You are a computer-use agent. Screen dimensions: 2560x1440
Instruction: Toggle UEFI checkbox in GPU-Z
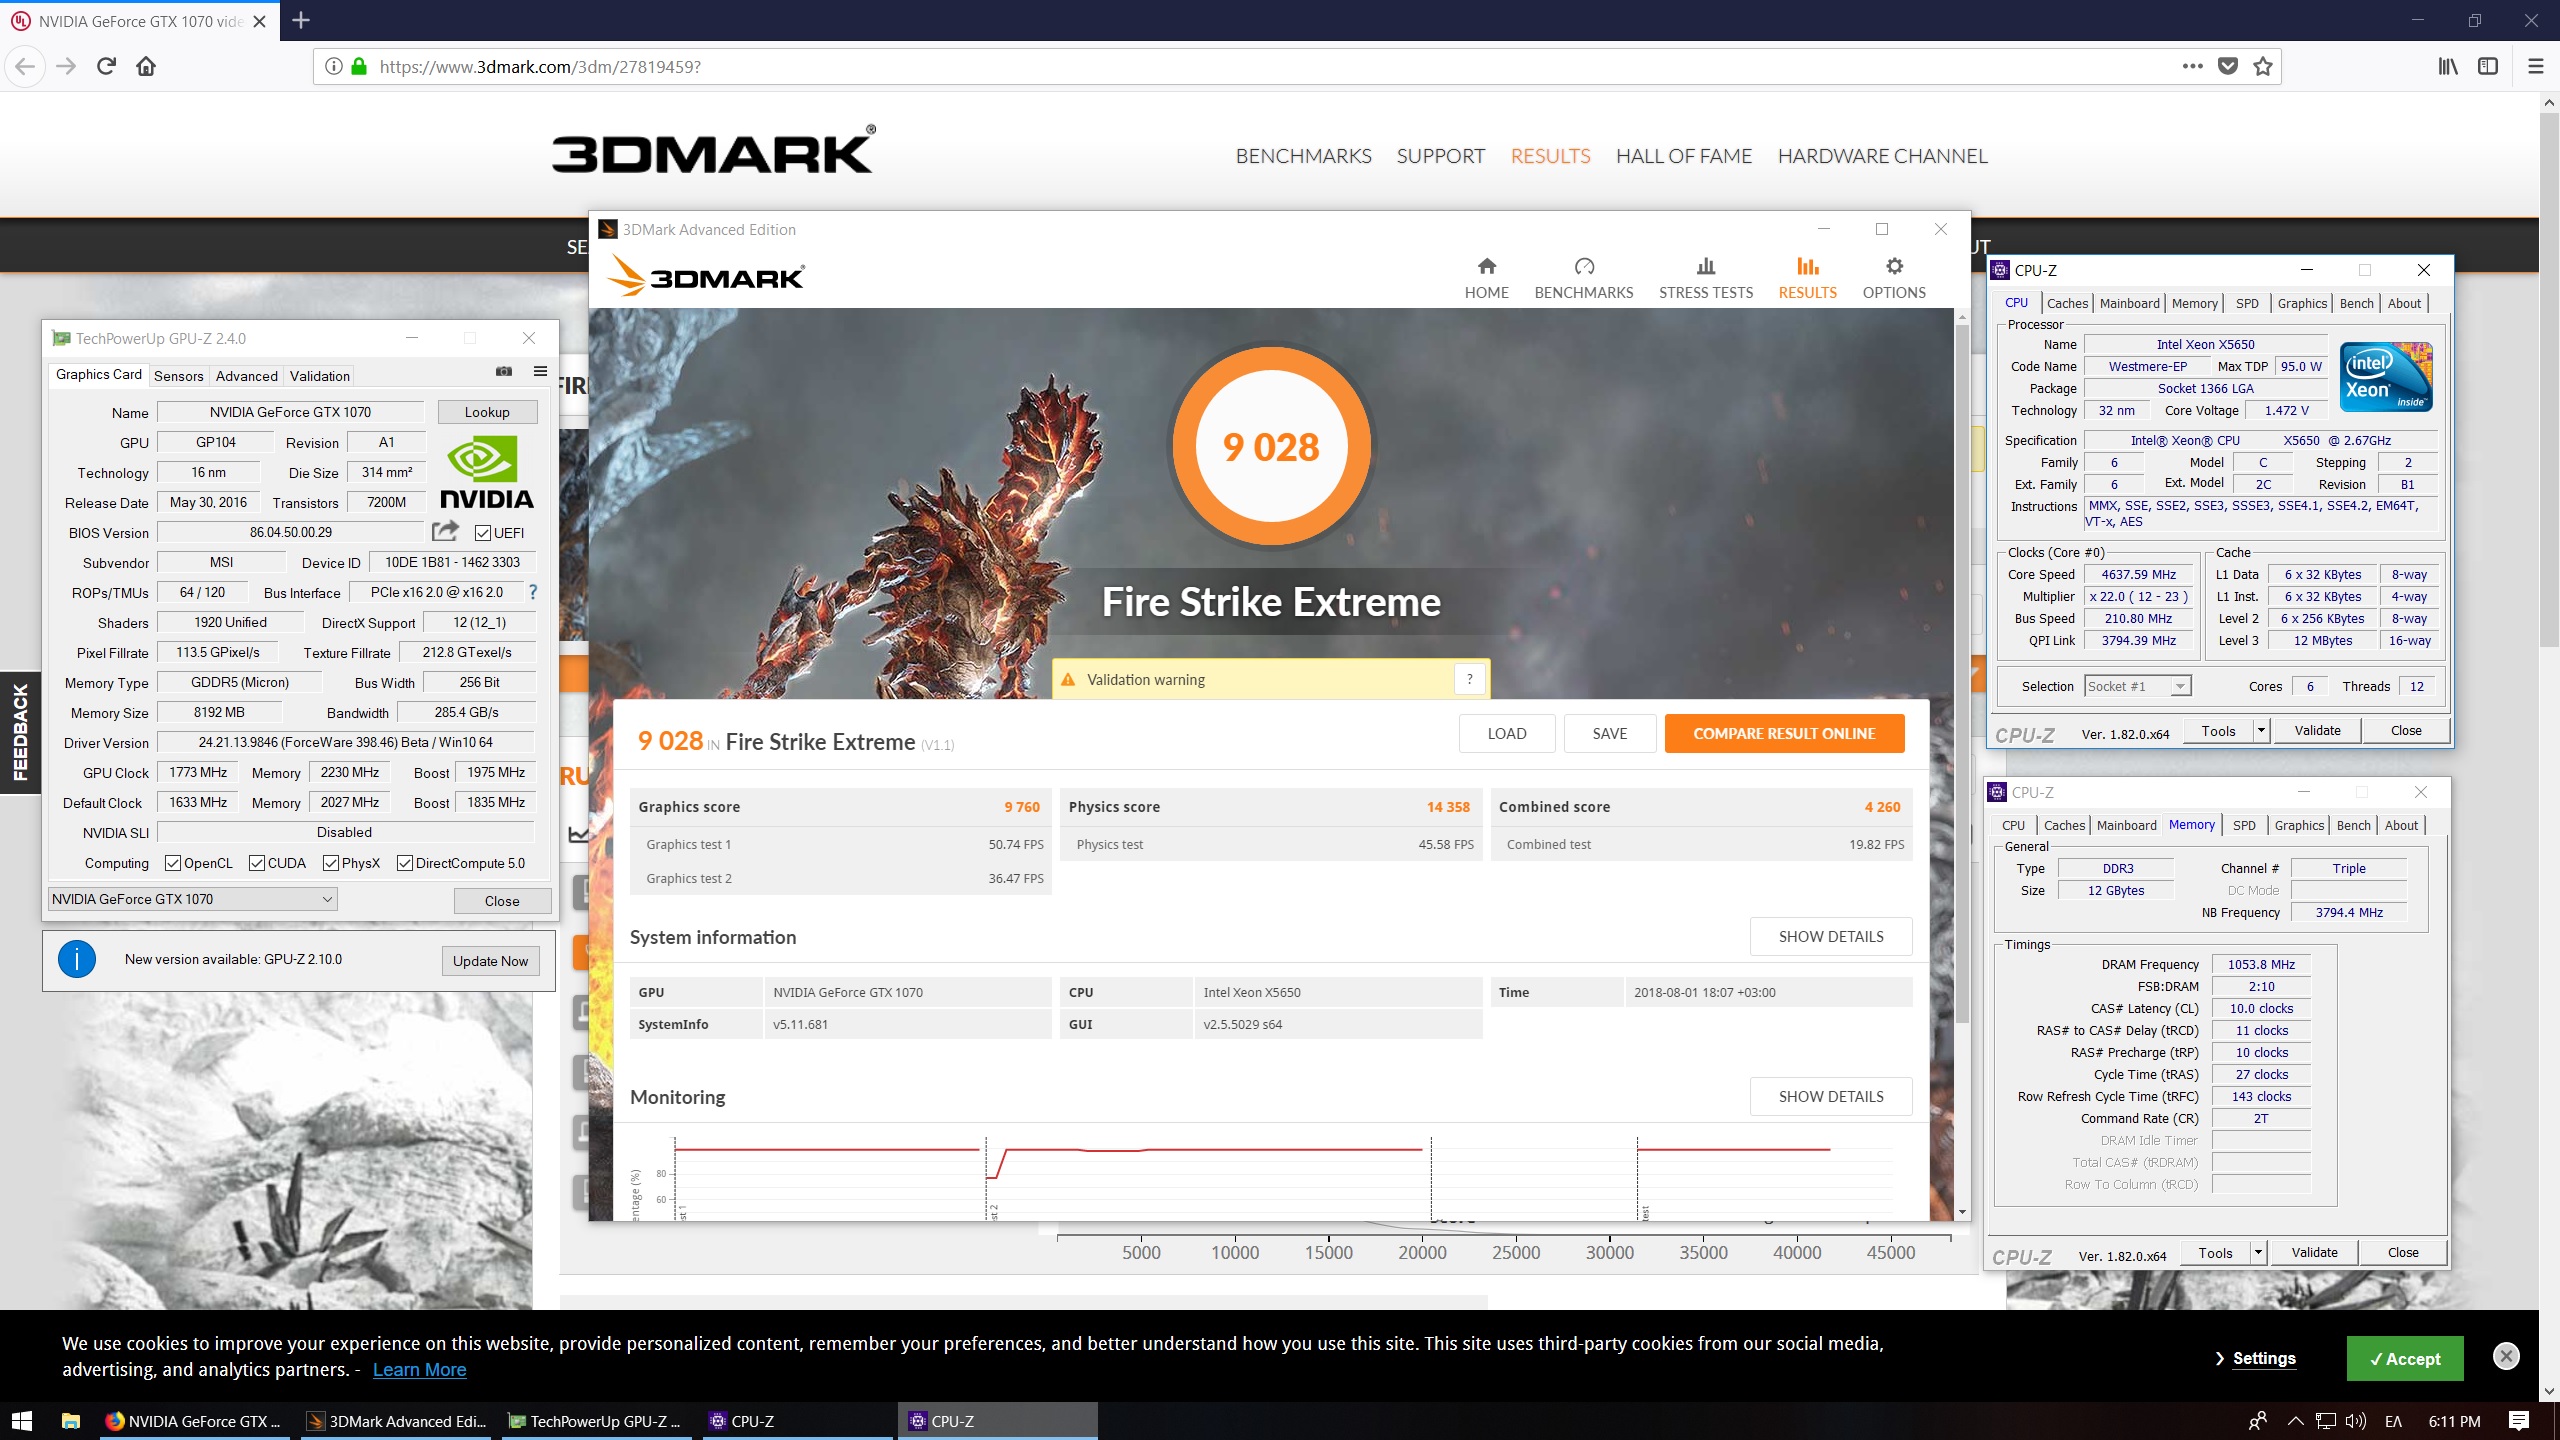(483, 533)
